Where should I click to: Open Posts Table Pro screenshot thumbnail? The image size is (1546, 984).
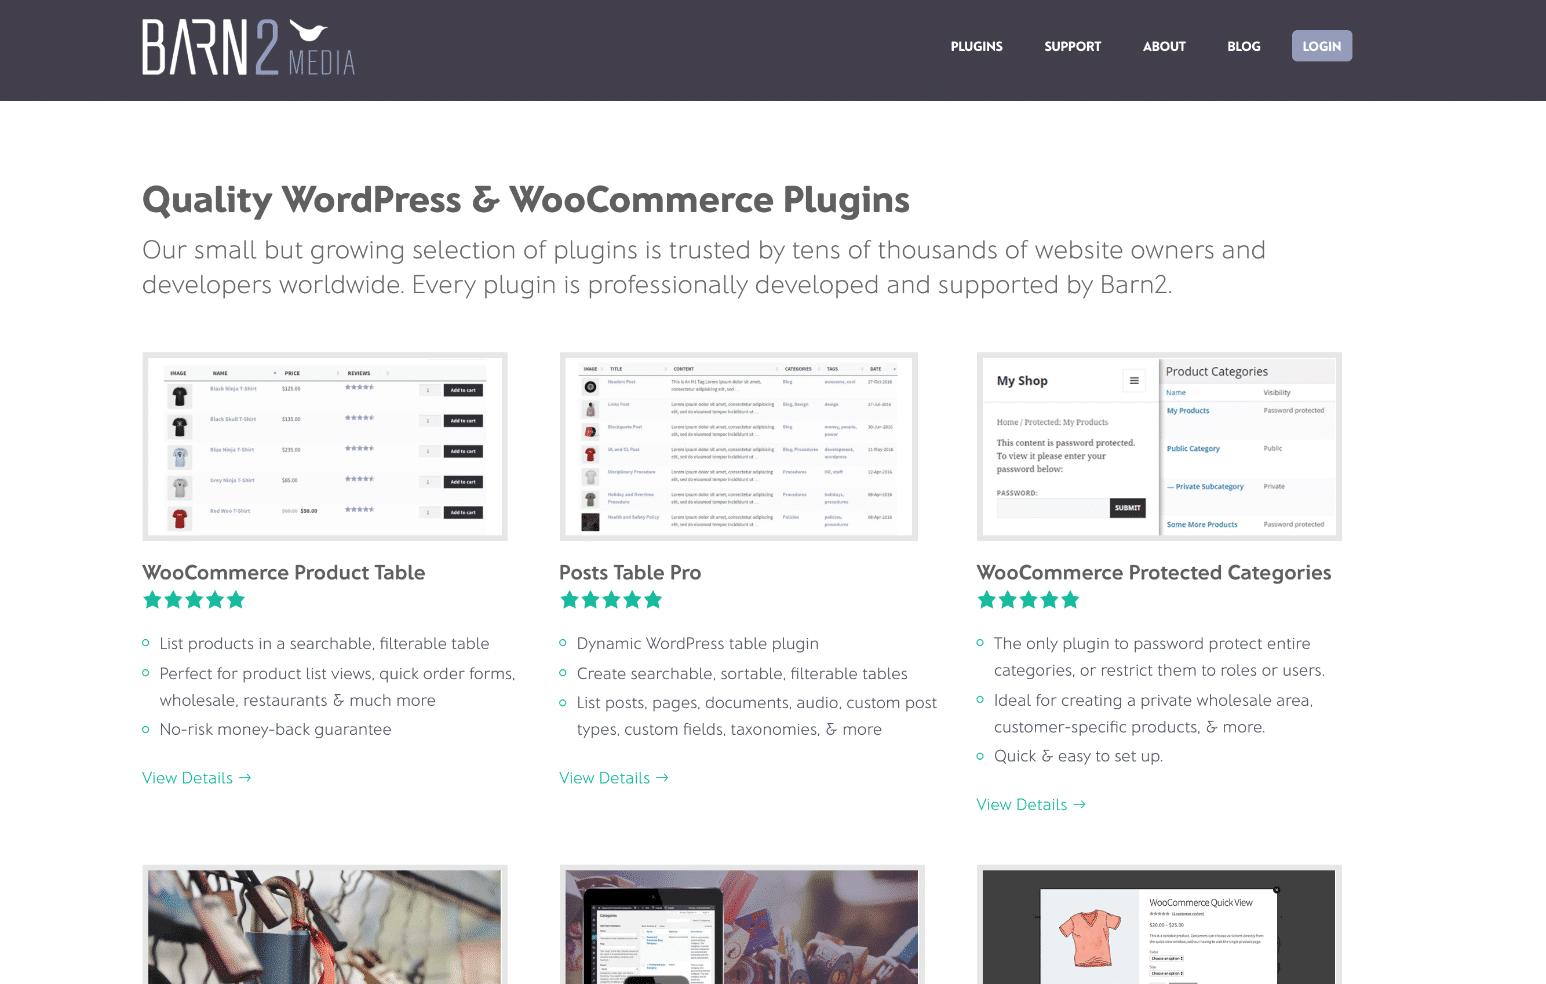pyautogui.click(x=739, y=446)
